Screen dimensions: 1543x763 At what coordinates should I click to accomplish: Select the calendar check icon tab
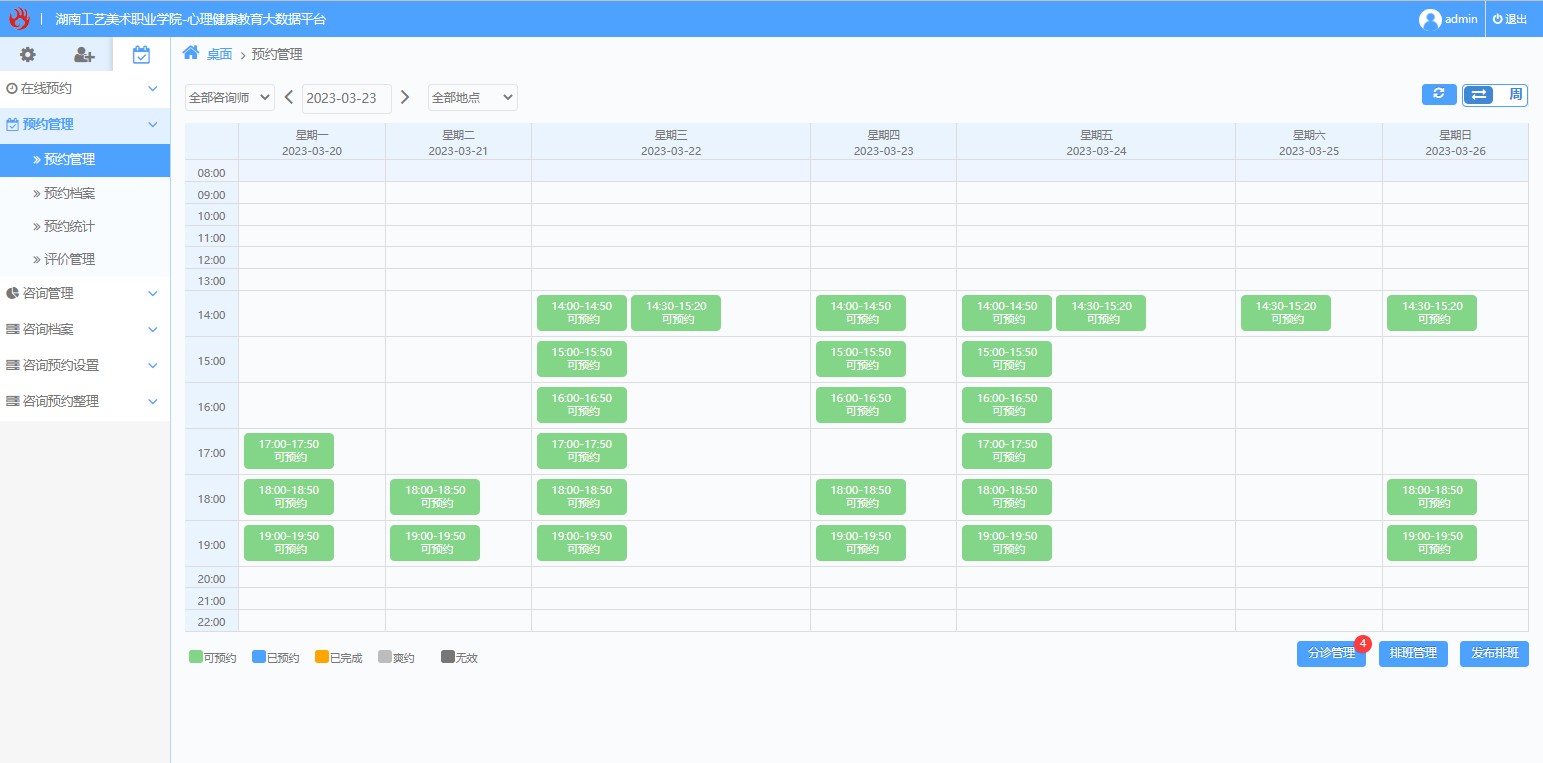tap(141, 55)
